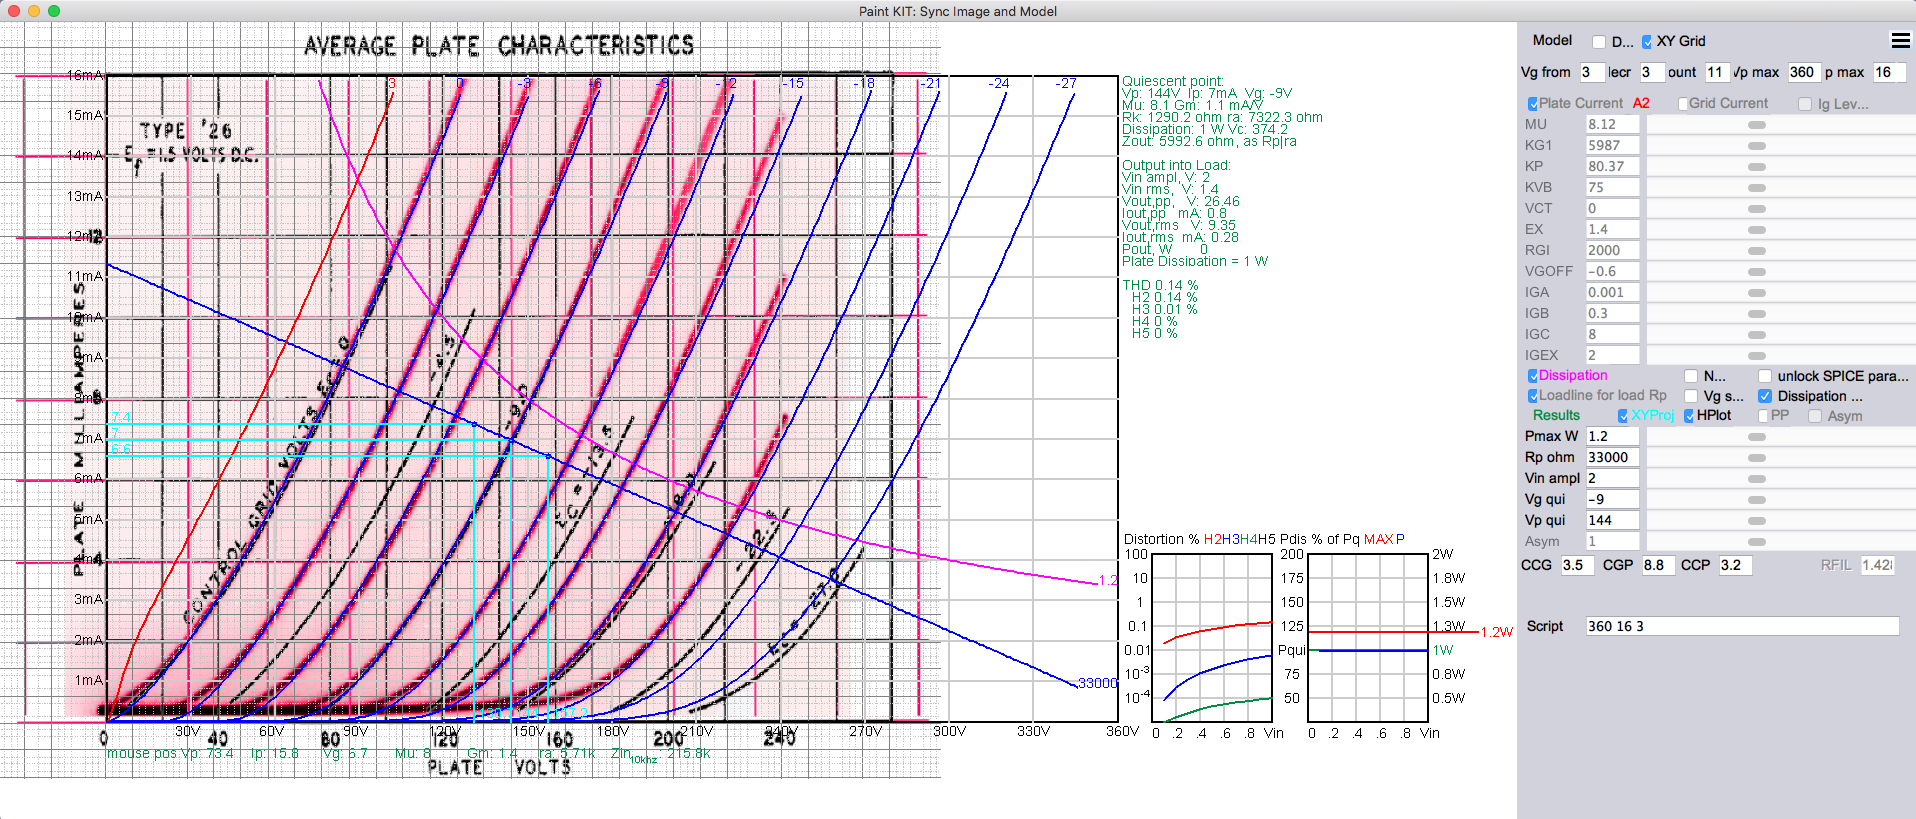Click the KVB value field 75
1916x819 pixels.
coord(1612,187)
